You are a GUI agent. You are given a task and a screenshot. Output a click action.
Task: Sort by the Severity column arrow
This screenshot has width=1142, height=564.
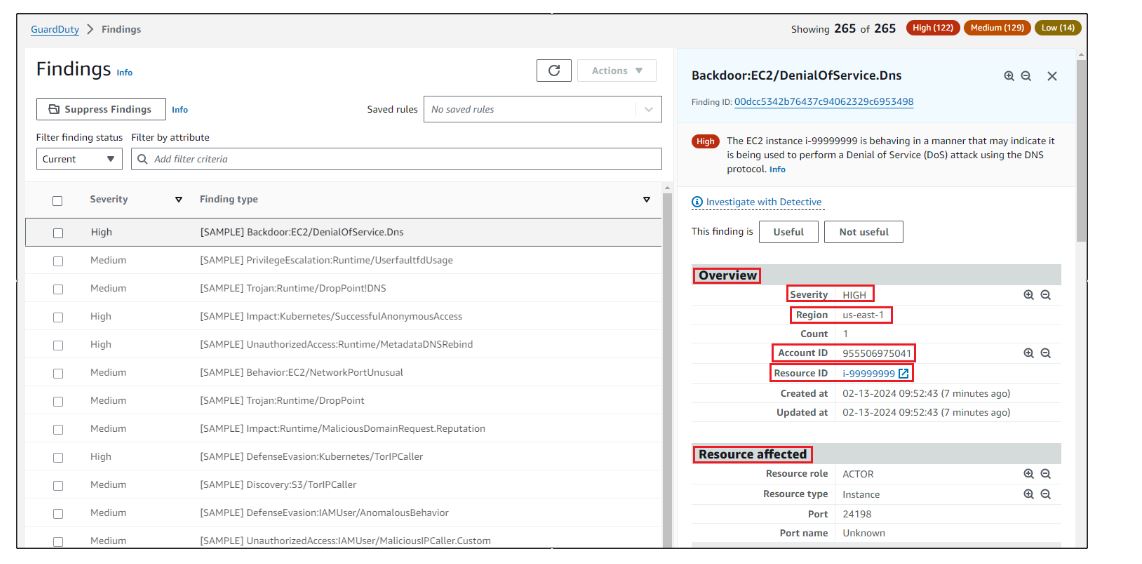(x=178, y=200)
